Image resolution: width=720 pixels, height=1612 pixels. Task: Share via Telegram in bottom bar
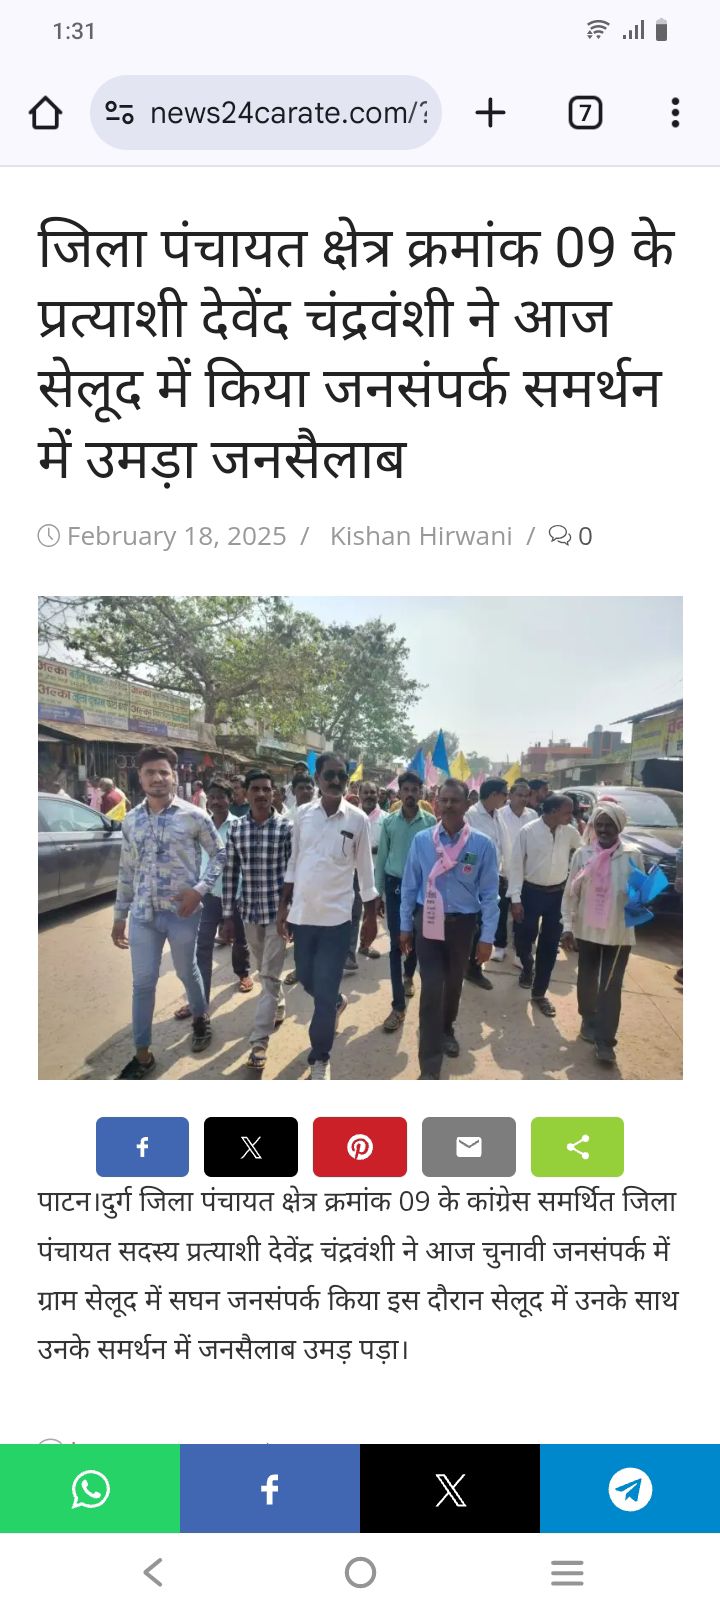[630, 1489]
